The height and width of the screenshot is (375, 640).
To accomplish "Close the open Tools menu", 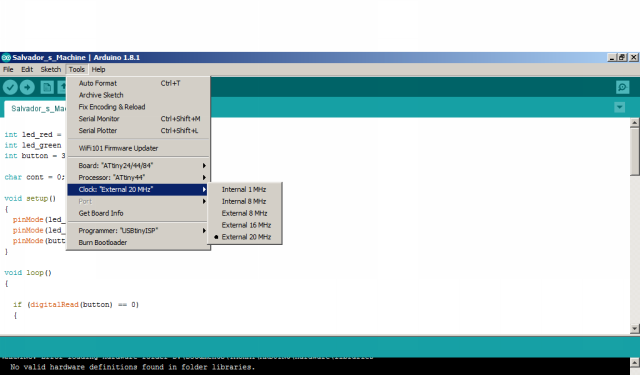I will pyautogui.click(x=77, y=69).
